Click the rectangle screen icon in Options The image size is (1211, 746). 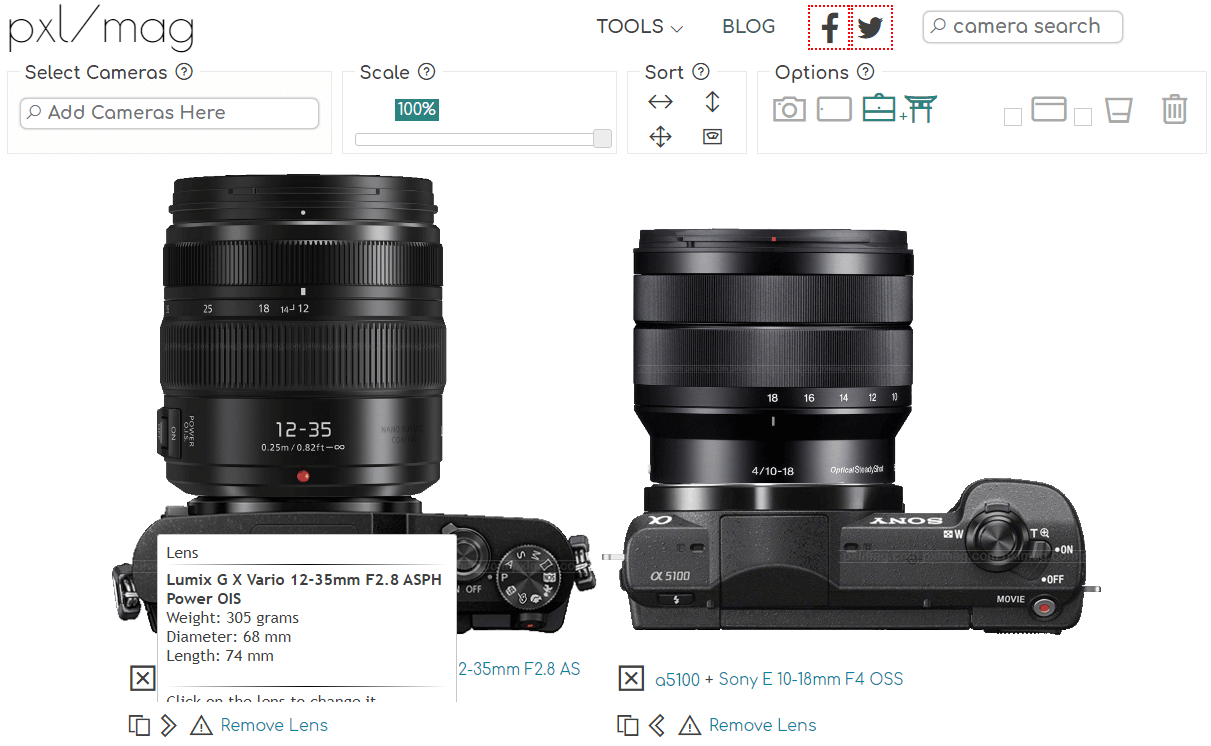click(834, 108)
